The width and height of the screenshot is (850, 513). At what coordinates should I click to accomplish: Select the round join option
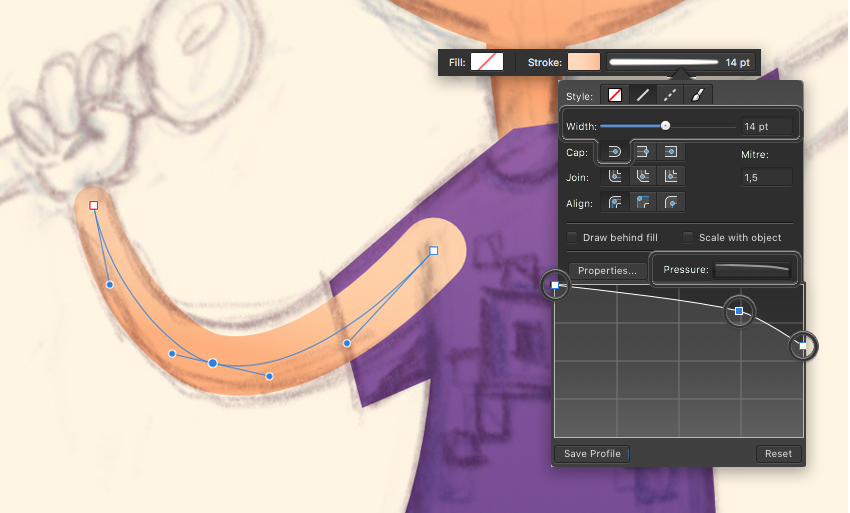click(x=616, y=177)
